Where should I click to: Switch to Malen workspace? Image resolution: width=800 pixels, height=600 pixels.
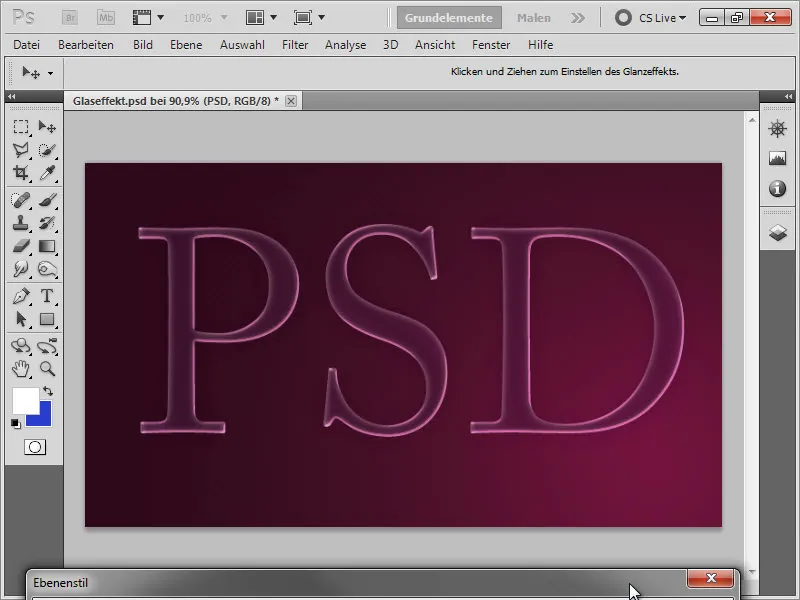tap(534, 18)
